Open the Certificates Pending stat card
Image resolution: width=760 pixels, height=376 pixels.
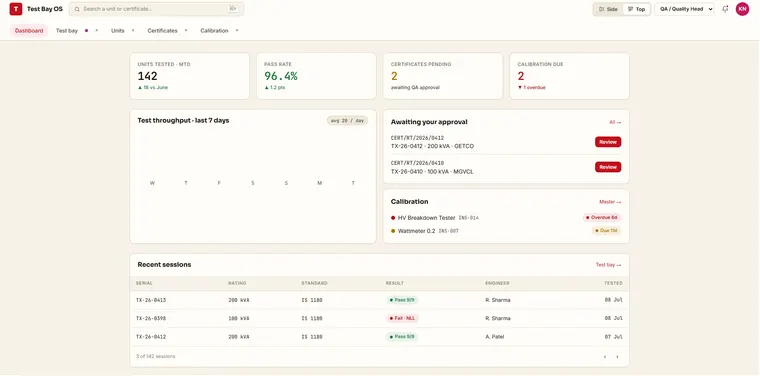[443, 76]
